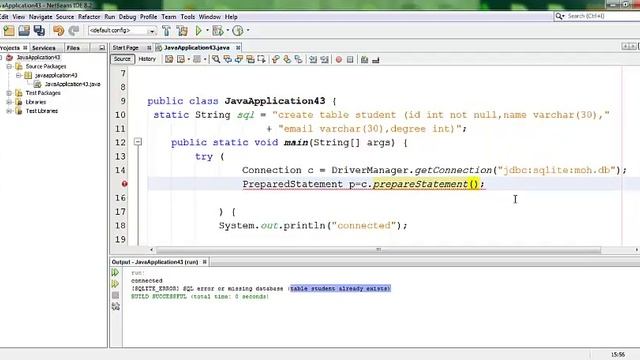Click the Uncomment code icon
The image size is (640, 360).
click(x=376, y=60)
